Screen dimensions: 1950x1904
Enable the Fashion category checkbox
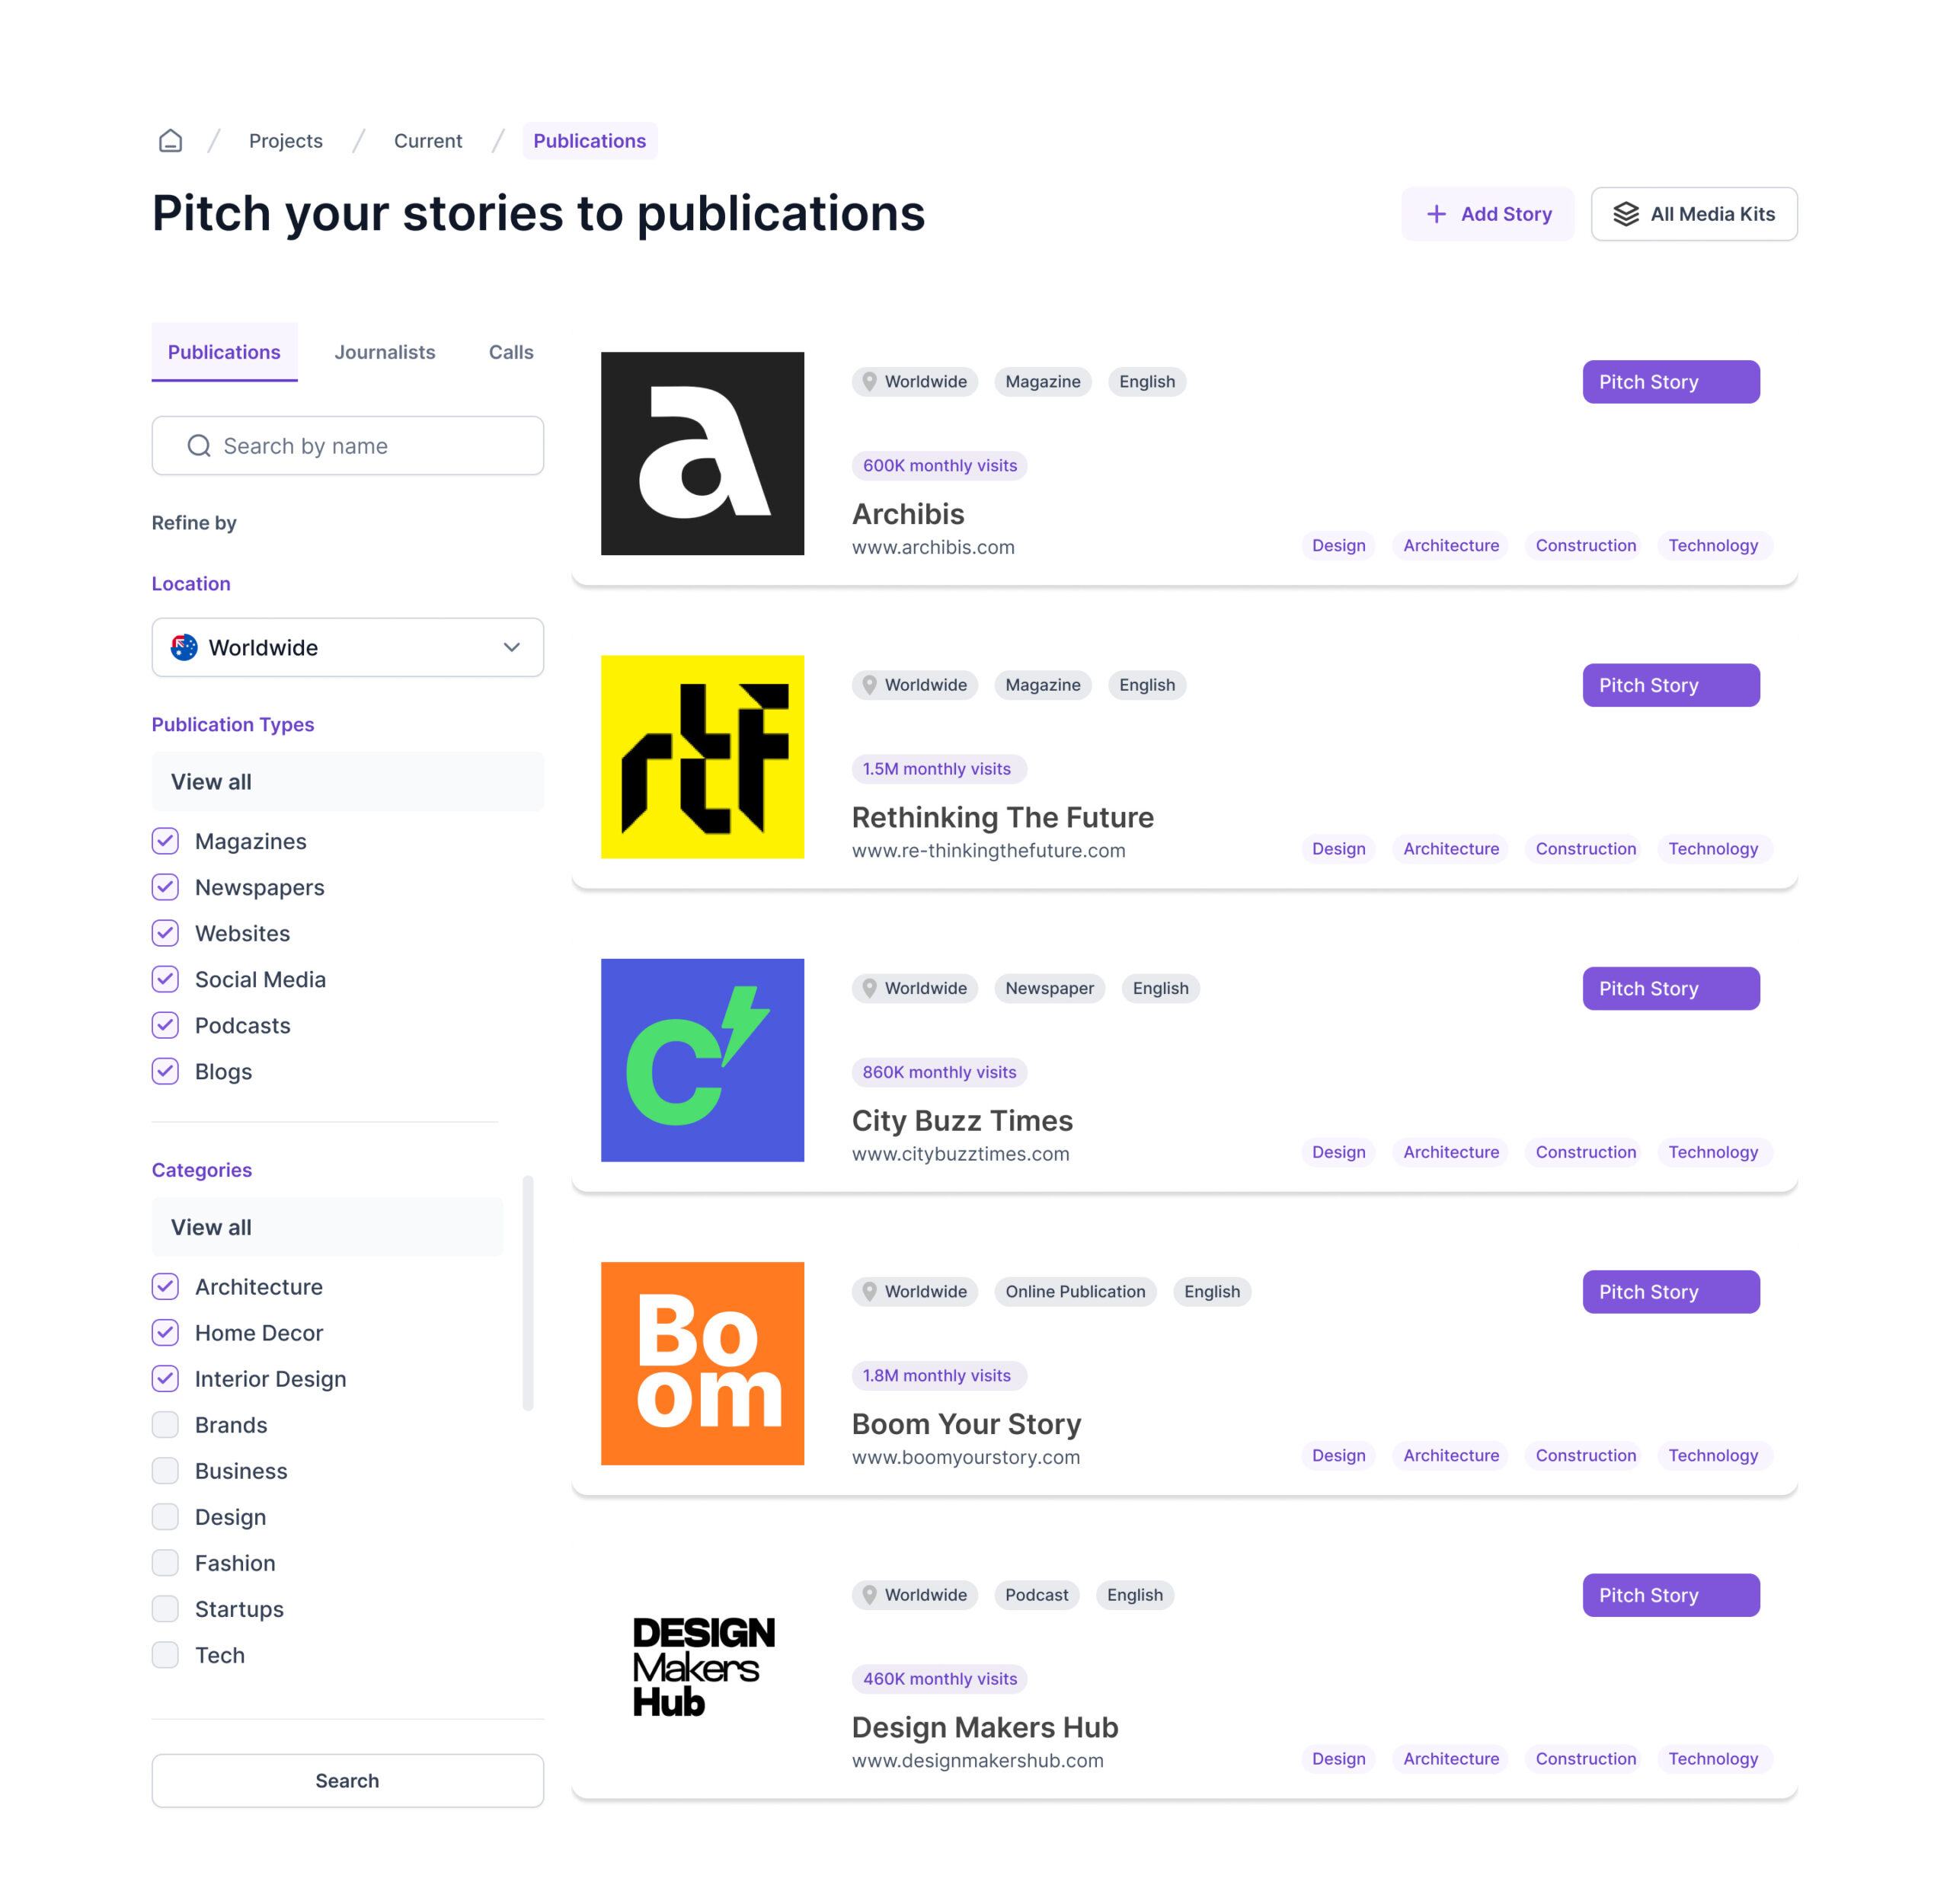(x=166, y=1562)
